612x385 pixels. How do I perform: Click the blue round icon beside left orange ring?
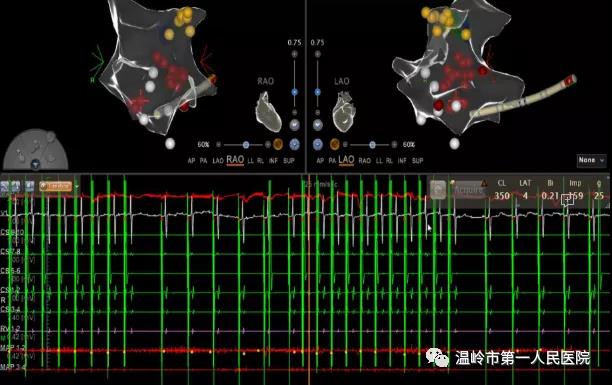(x=294, y=144)
